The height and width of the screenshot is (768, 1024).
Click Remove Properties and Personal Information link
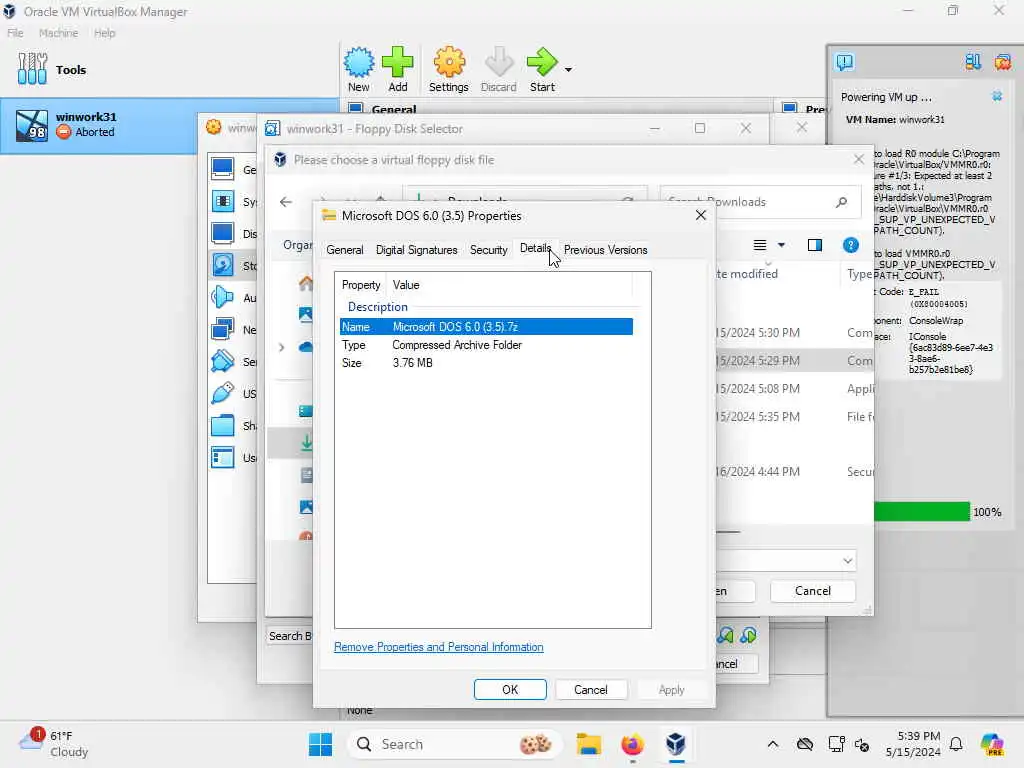[438, 647]
